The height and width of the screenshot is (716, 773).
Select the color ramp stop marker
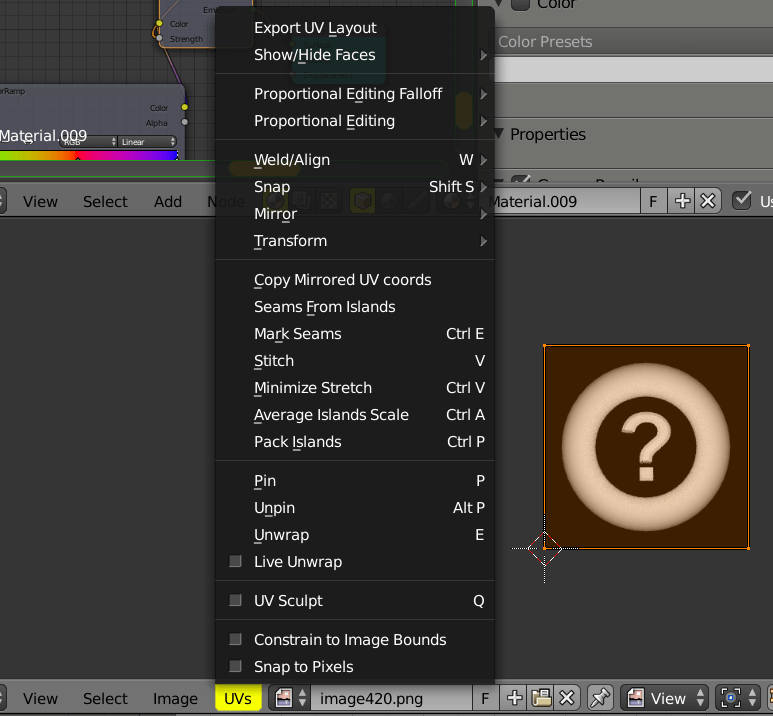pos(77,158)
